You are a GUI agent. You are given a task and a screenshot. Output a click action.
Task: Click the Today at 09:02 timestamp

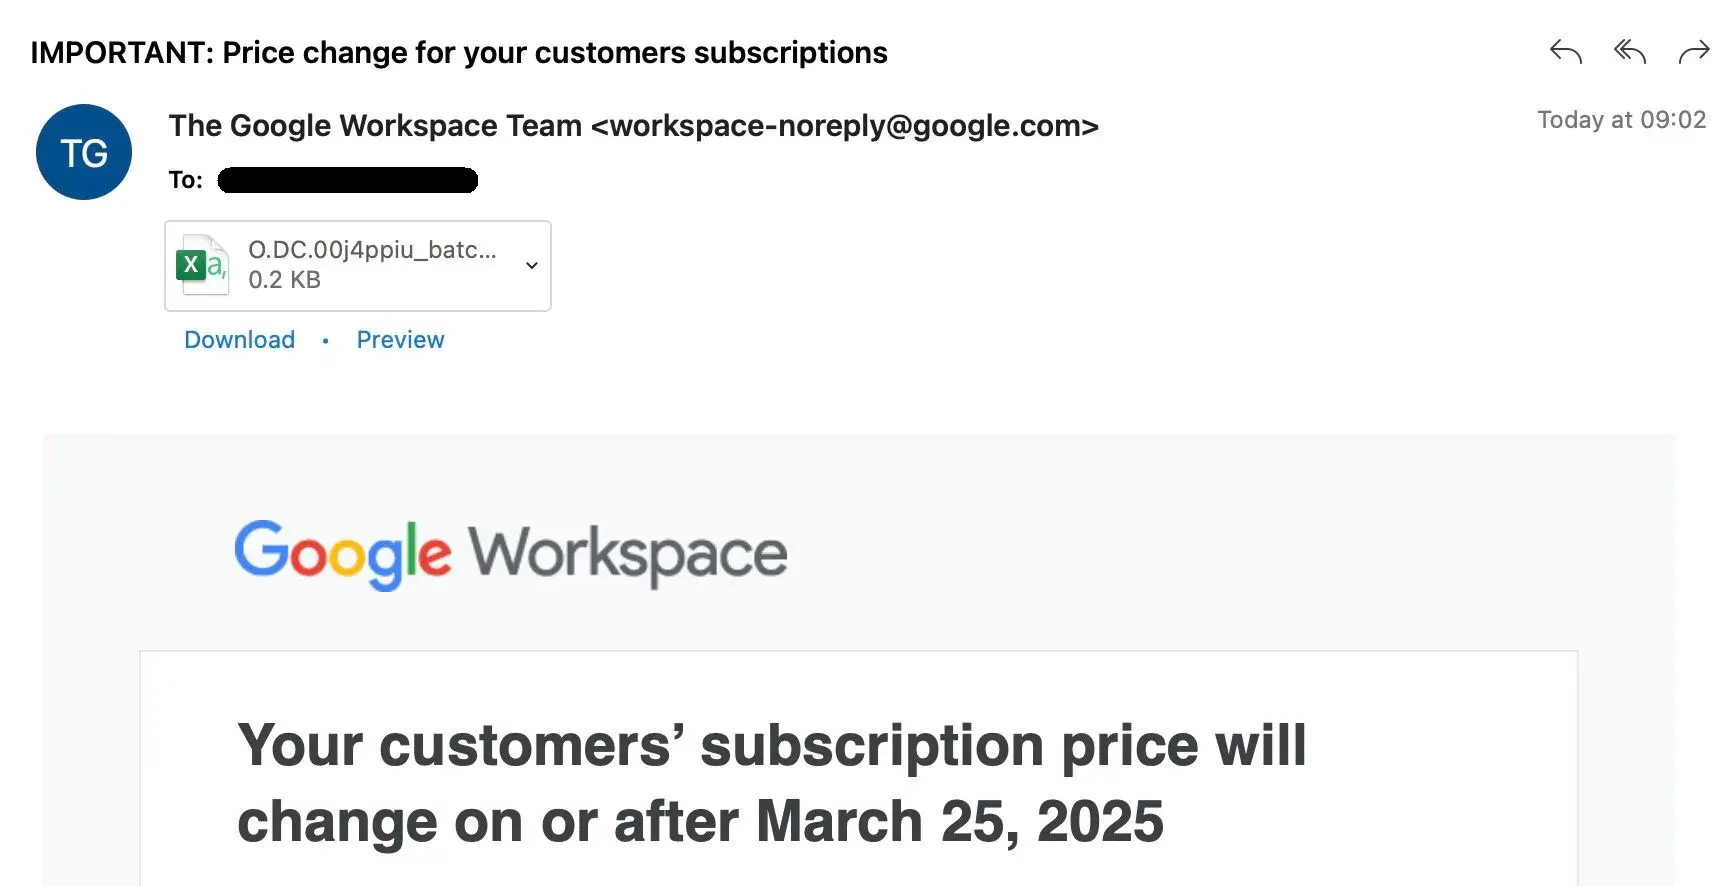pyautogui.click(x=1621, y=120)
